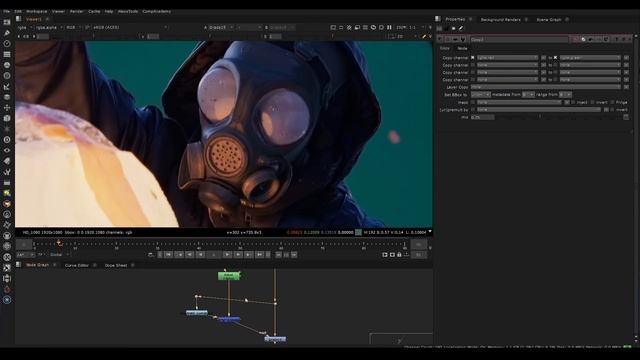Click the red node color icon in Copy1 header
Image resolution: width=640 pixels, height=360 pixels.
pyautogui.click(x=576, y=39)
